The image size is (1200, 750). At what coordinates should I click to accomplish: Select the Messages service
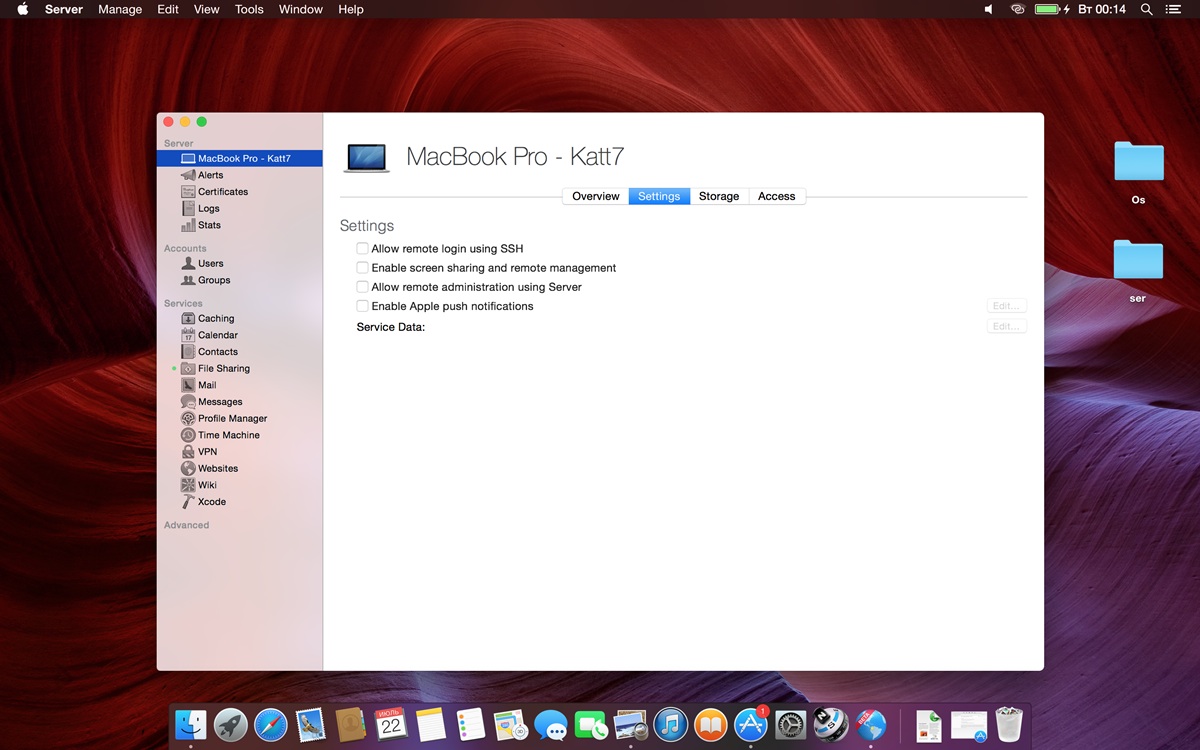click(212, 402)
